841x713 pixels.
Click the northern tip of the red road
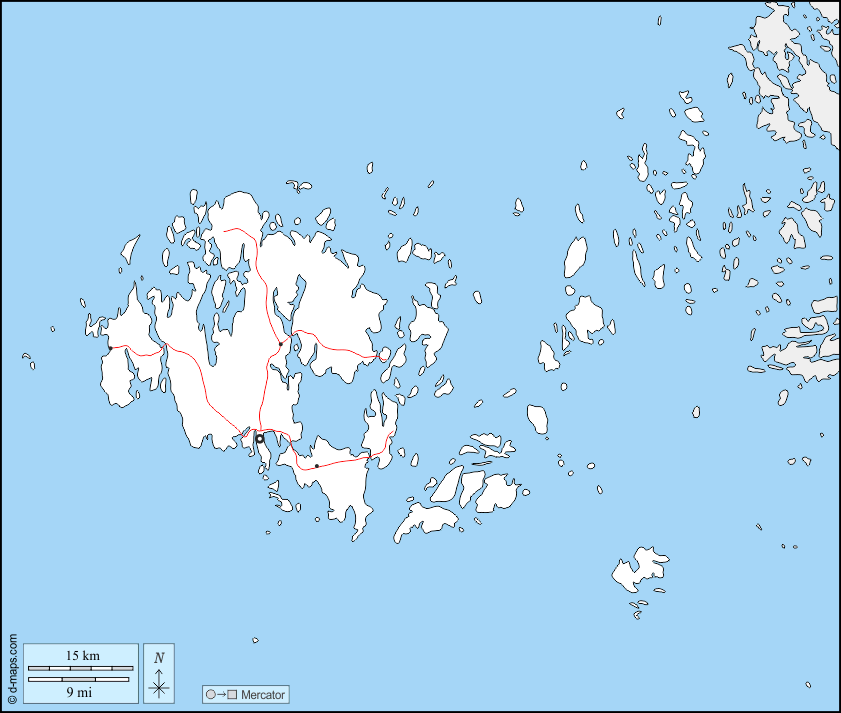(x=225, y=229)
